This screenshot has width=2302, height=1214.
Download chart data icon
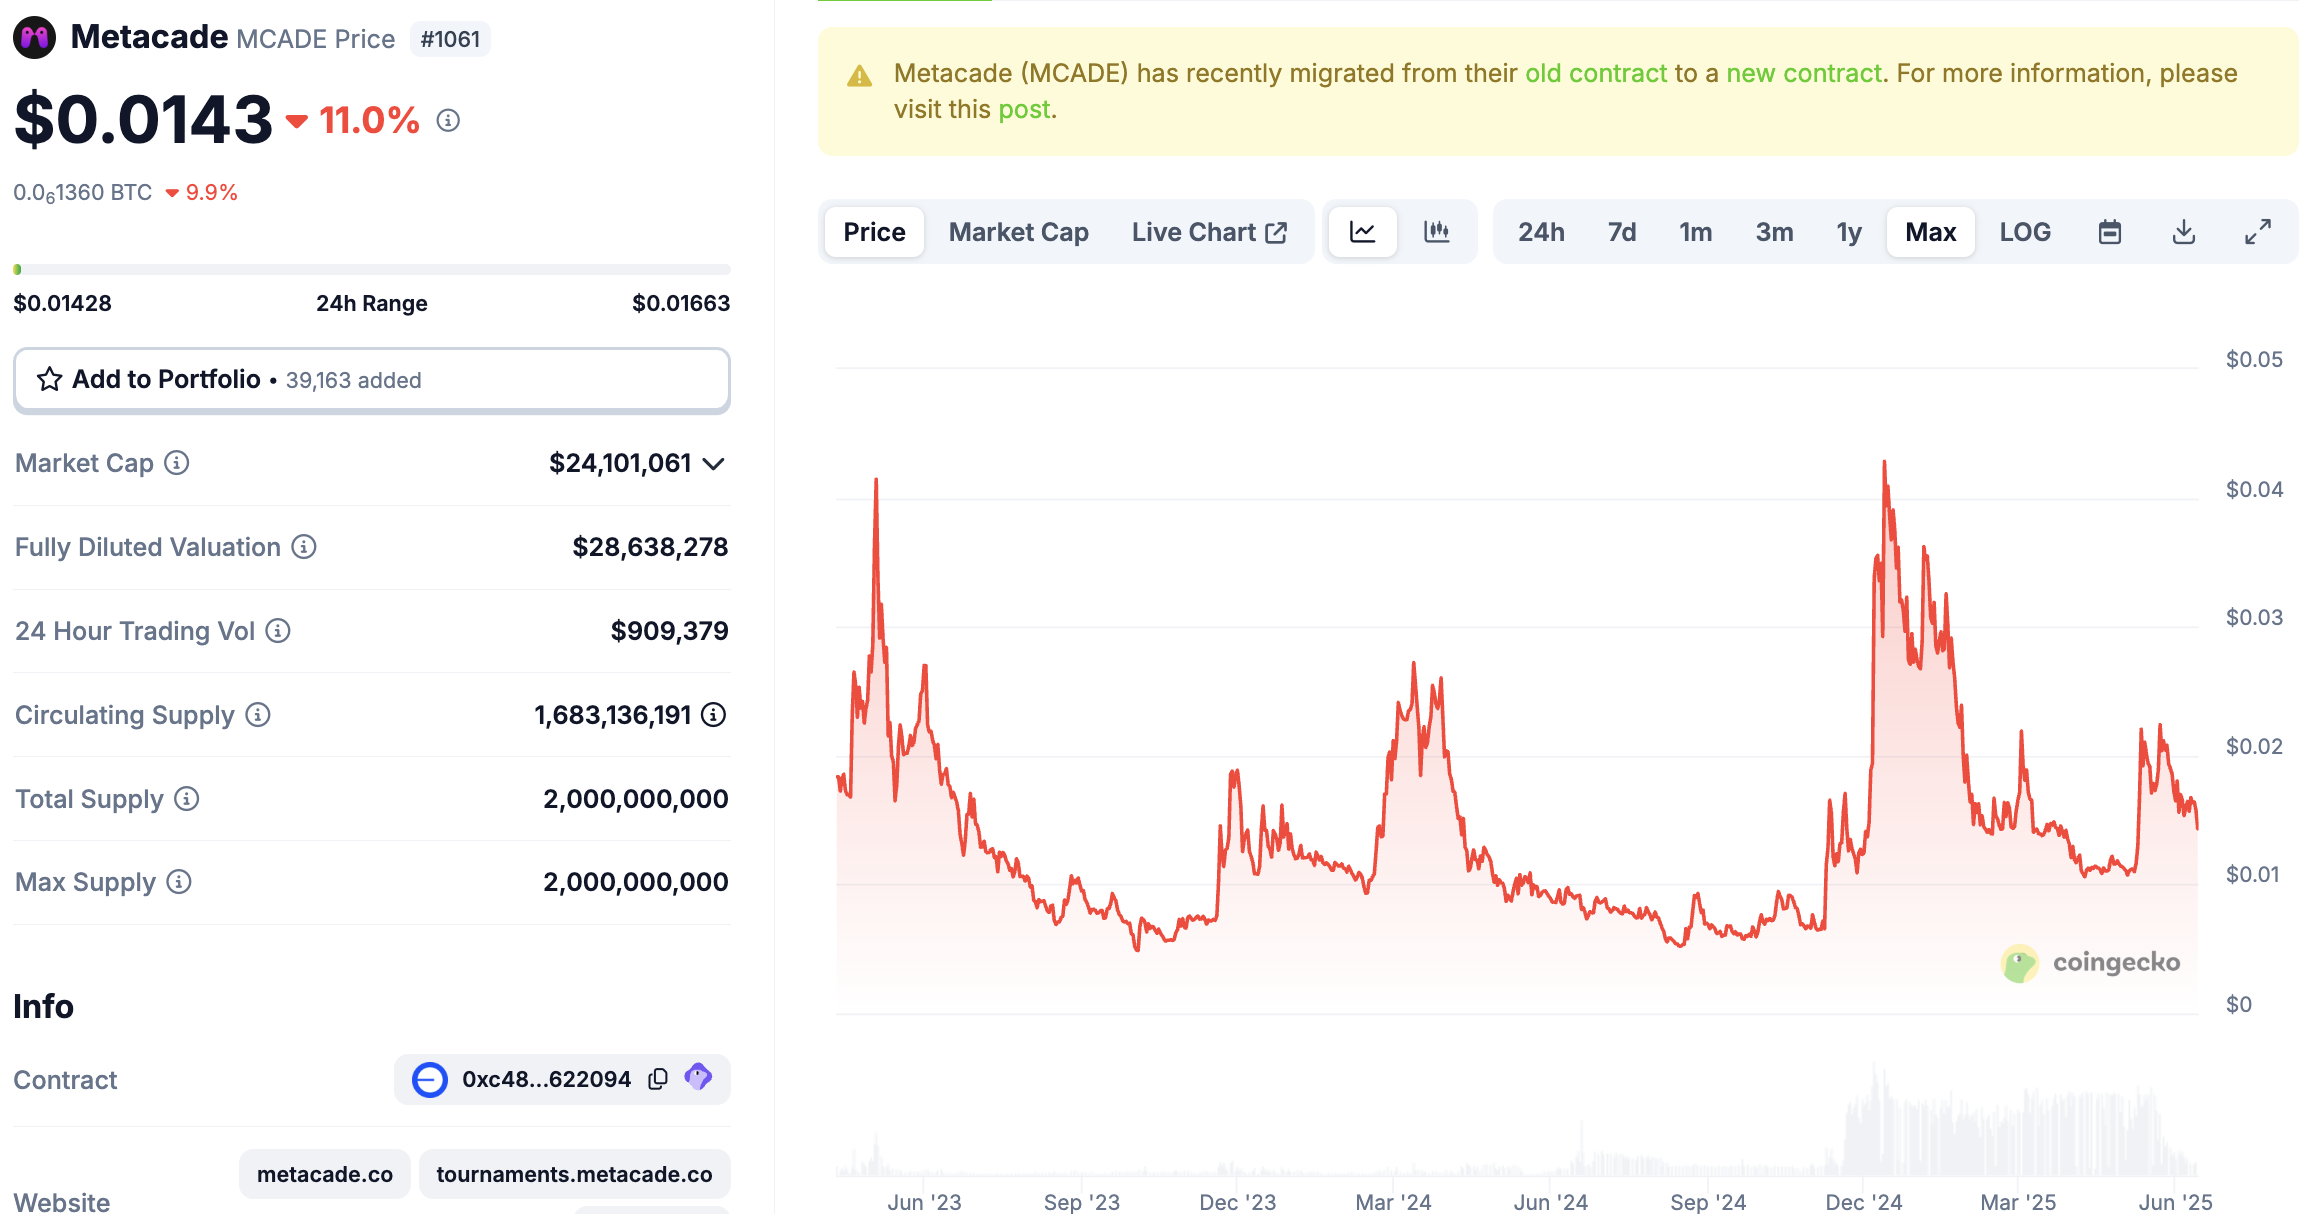pos(2183,232)
